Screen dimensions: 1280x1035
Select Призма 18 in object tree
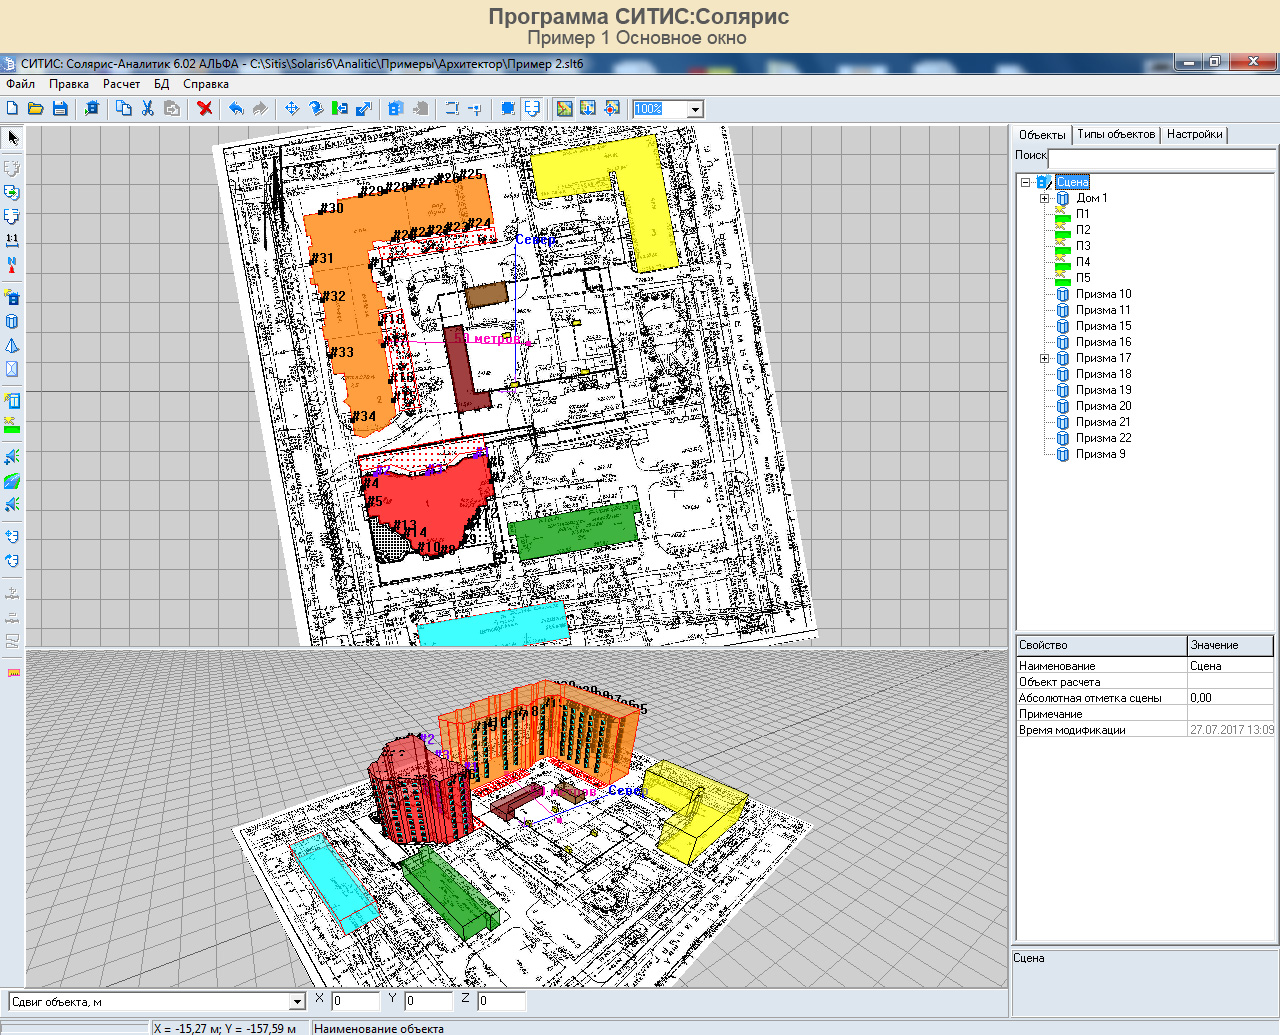(x=1104, y=374)
